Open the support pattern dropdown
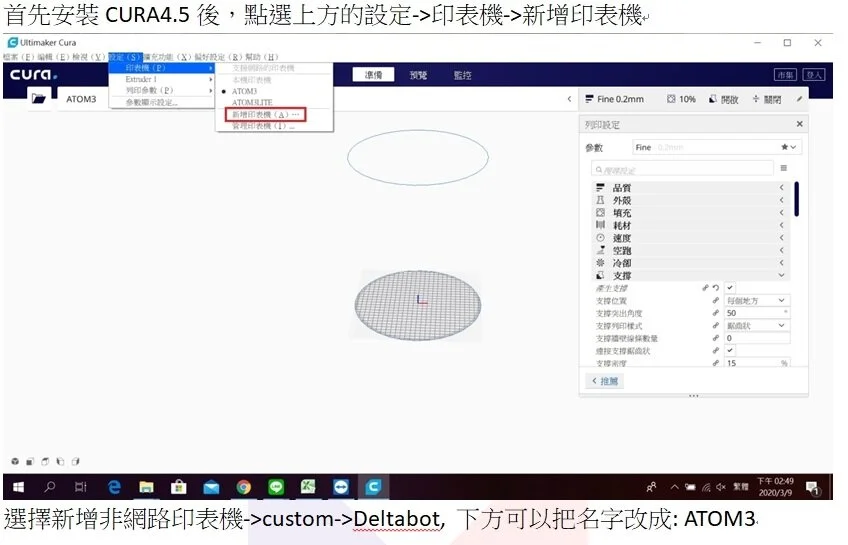Viewport: 848px width, 545px height. [757, 325]
